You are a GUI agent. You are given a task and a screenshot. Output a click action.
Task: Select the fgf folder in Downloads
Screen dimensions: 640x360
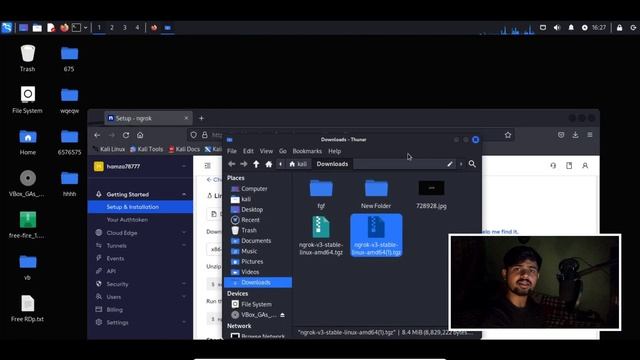pyautogui.click(x=321, y=194)
